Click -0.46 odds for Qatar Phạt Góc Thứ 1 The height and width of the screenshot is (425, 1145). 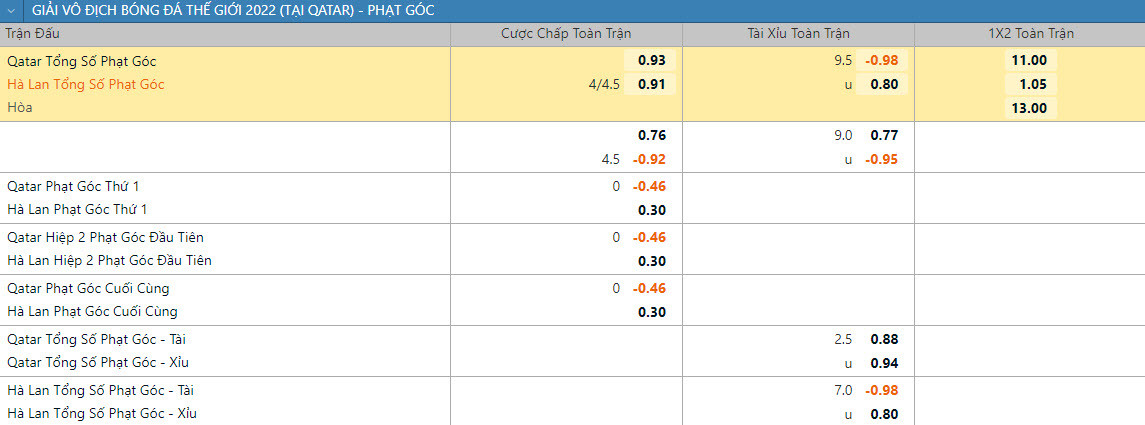[649, 186]
